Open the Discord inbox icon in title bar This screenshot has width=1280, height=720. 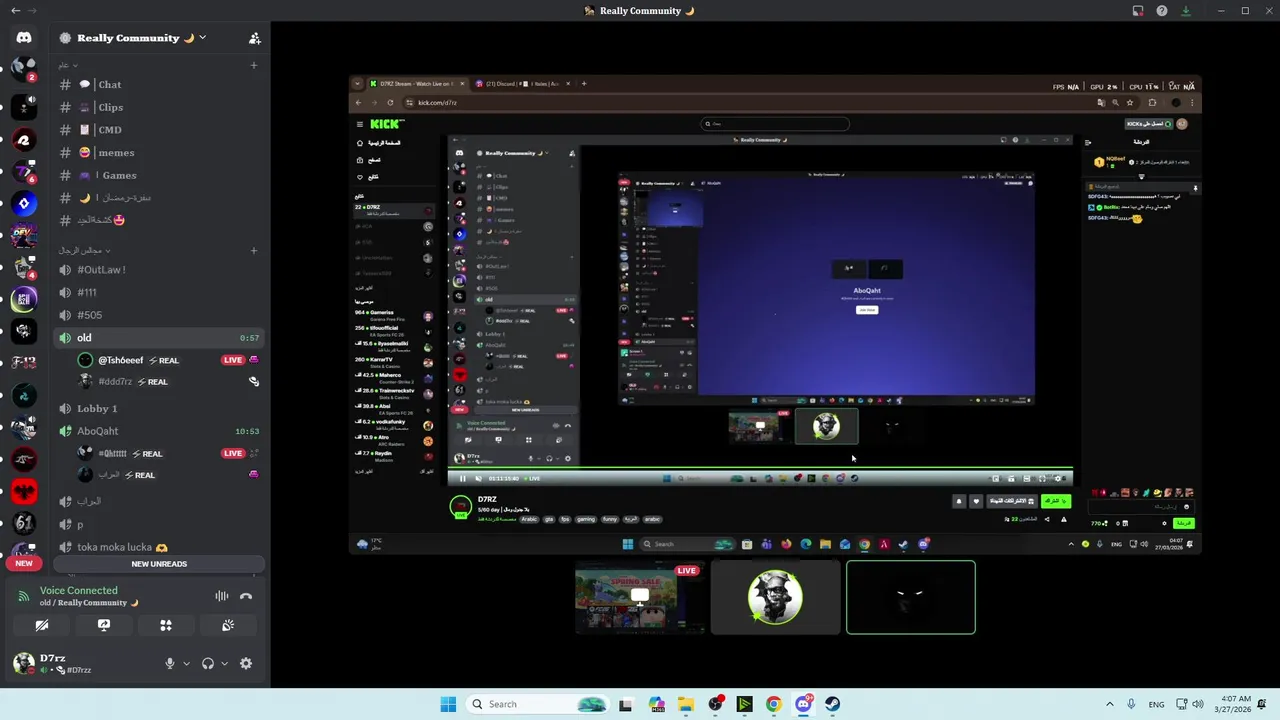[x=1138, y=11]
